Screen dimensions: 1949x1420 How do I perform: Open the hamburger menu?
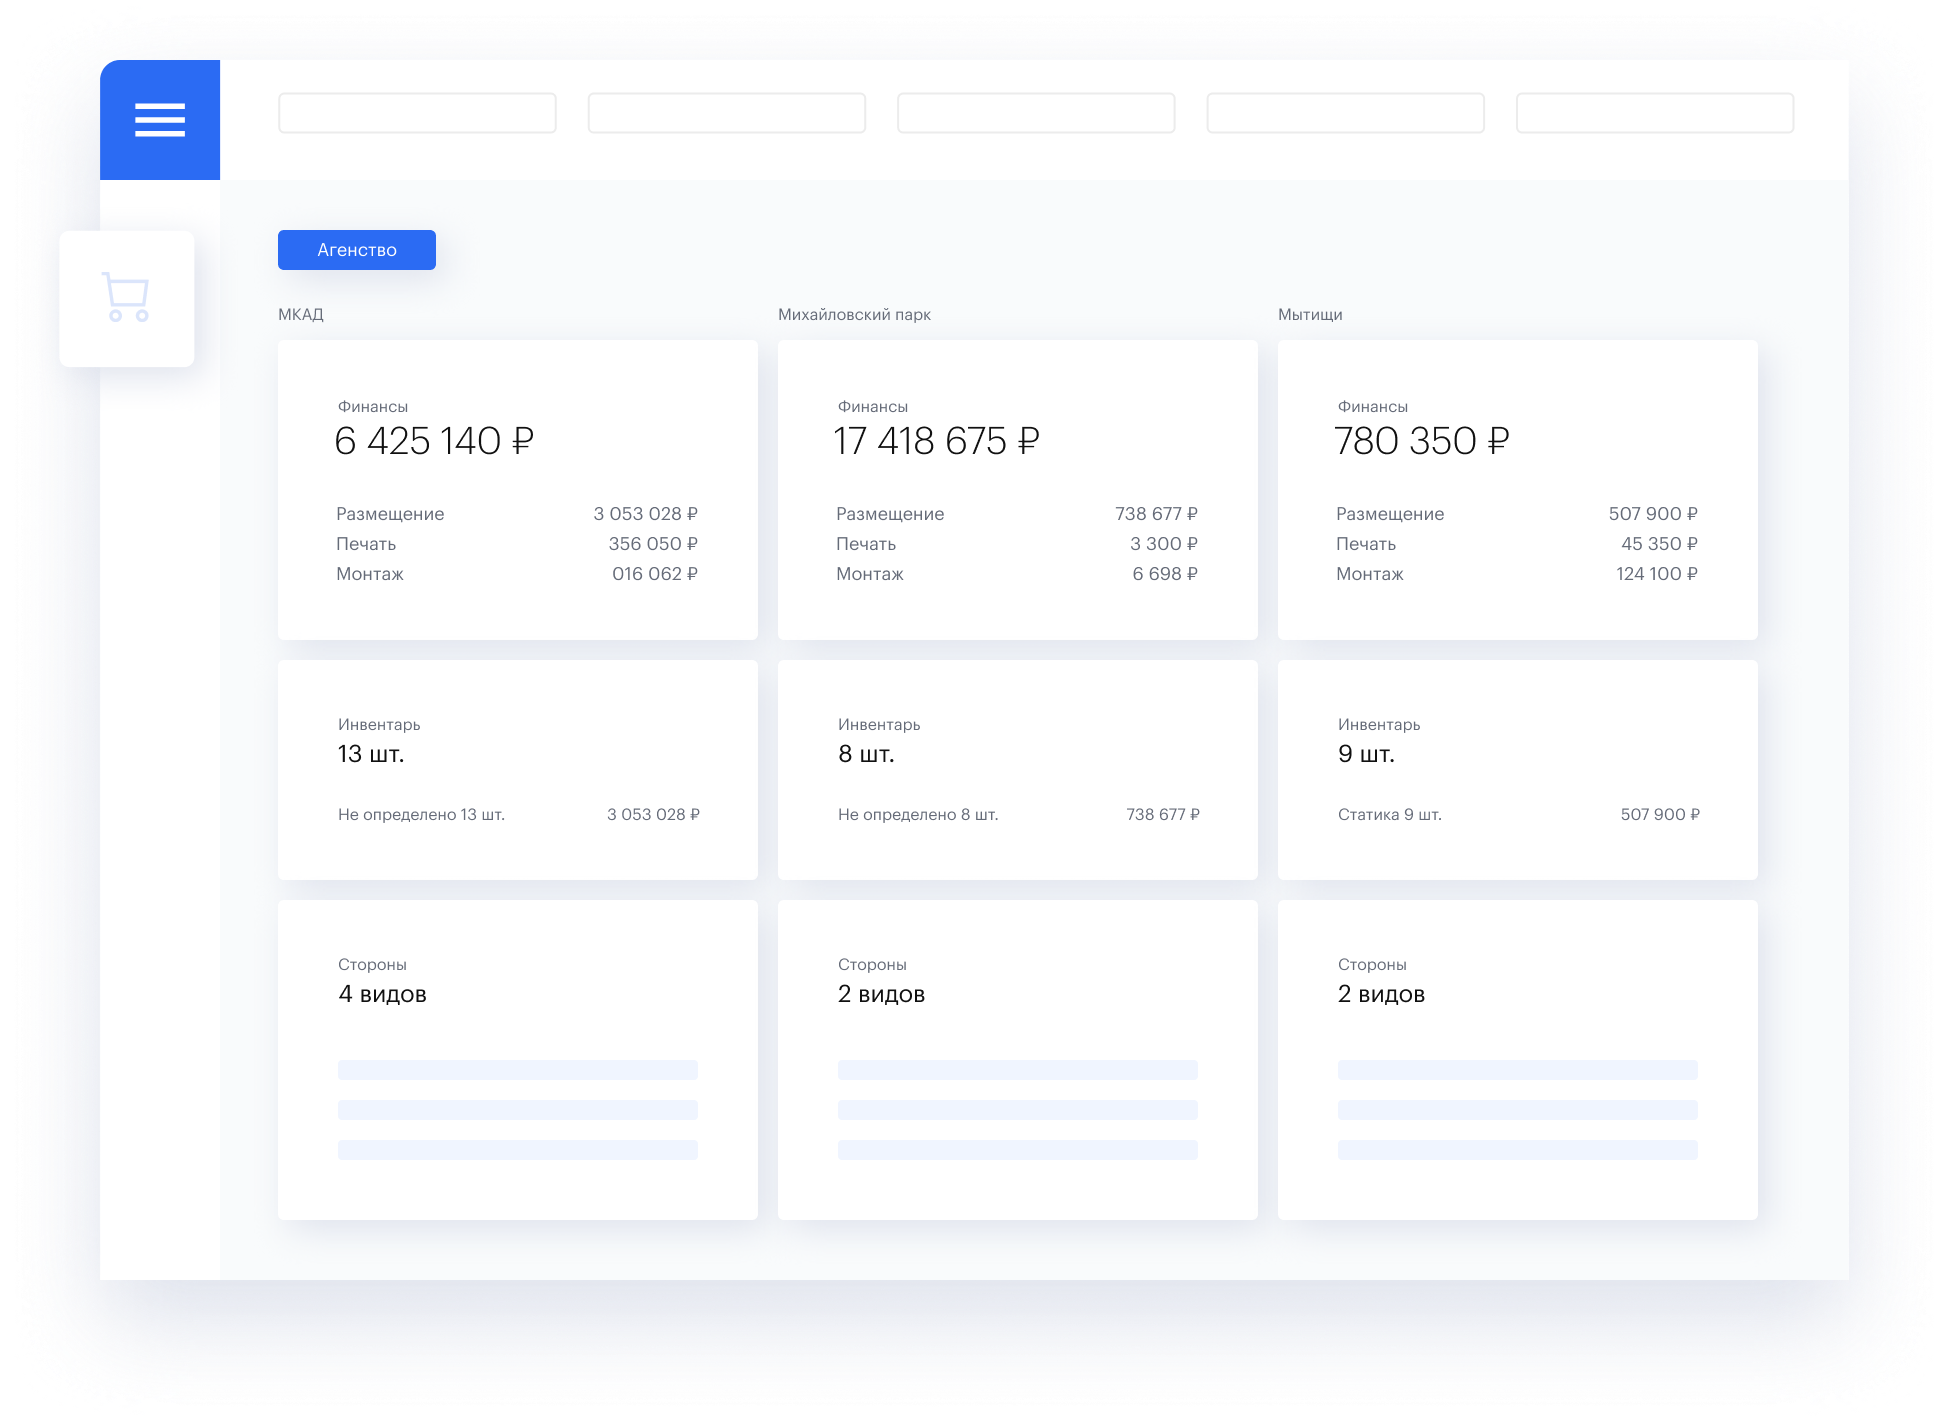pyautogui.click(x=160, y=120)
